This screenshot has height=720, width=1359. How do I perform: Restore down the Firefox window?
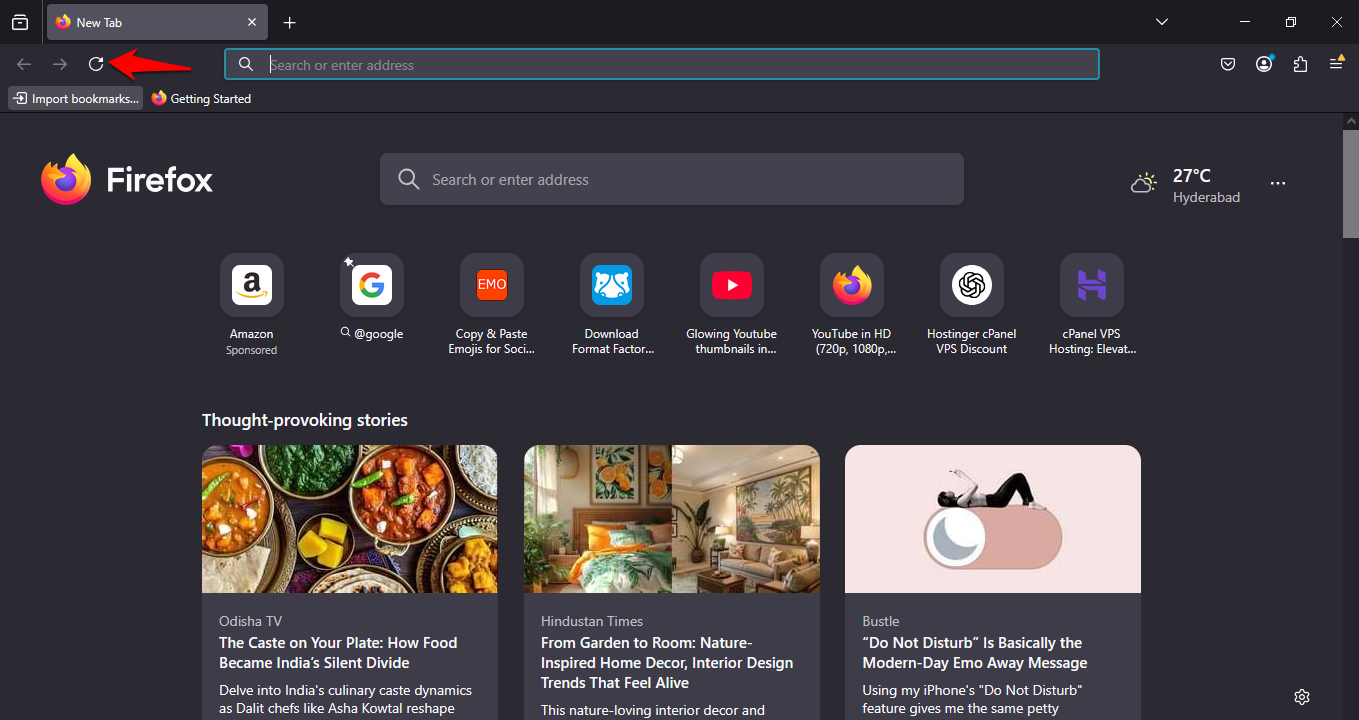coord(1291,22)
